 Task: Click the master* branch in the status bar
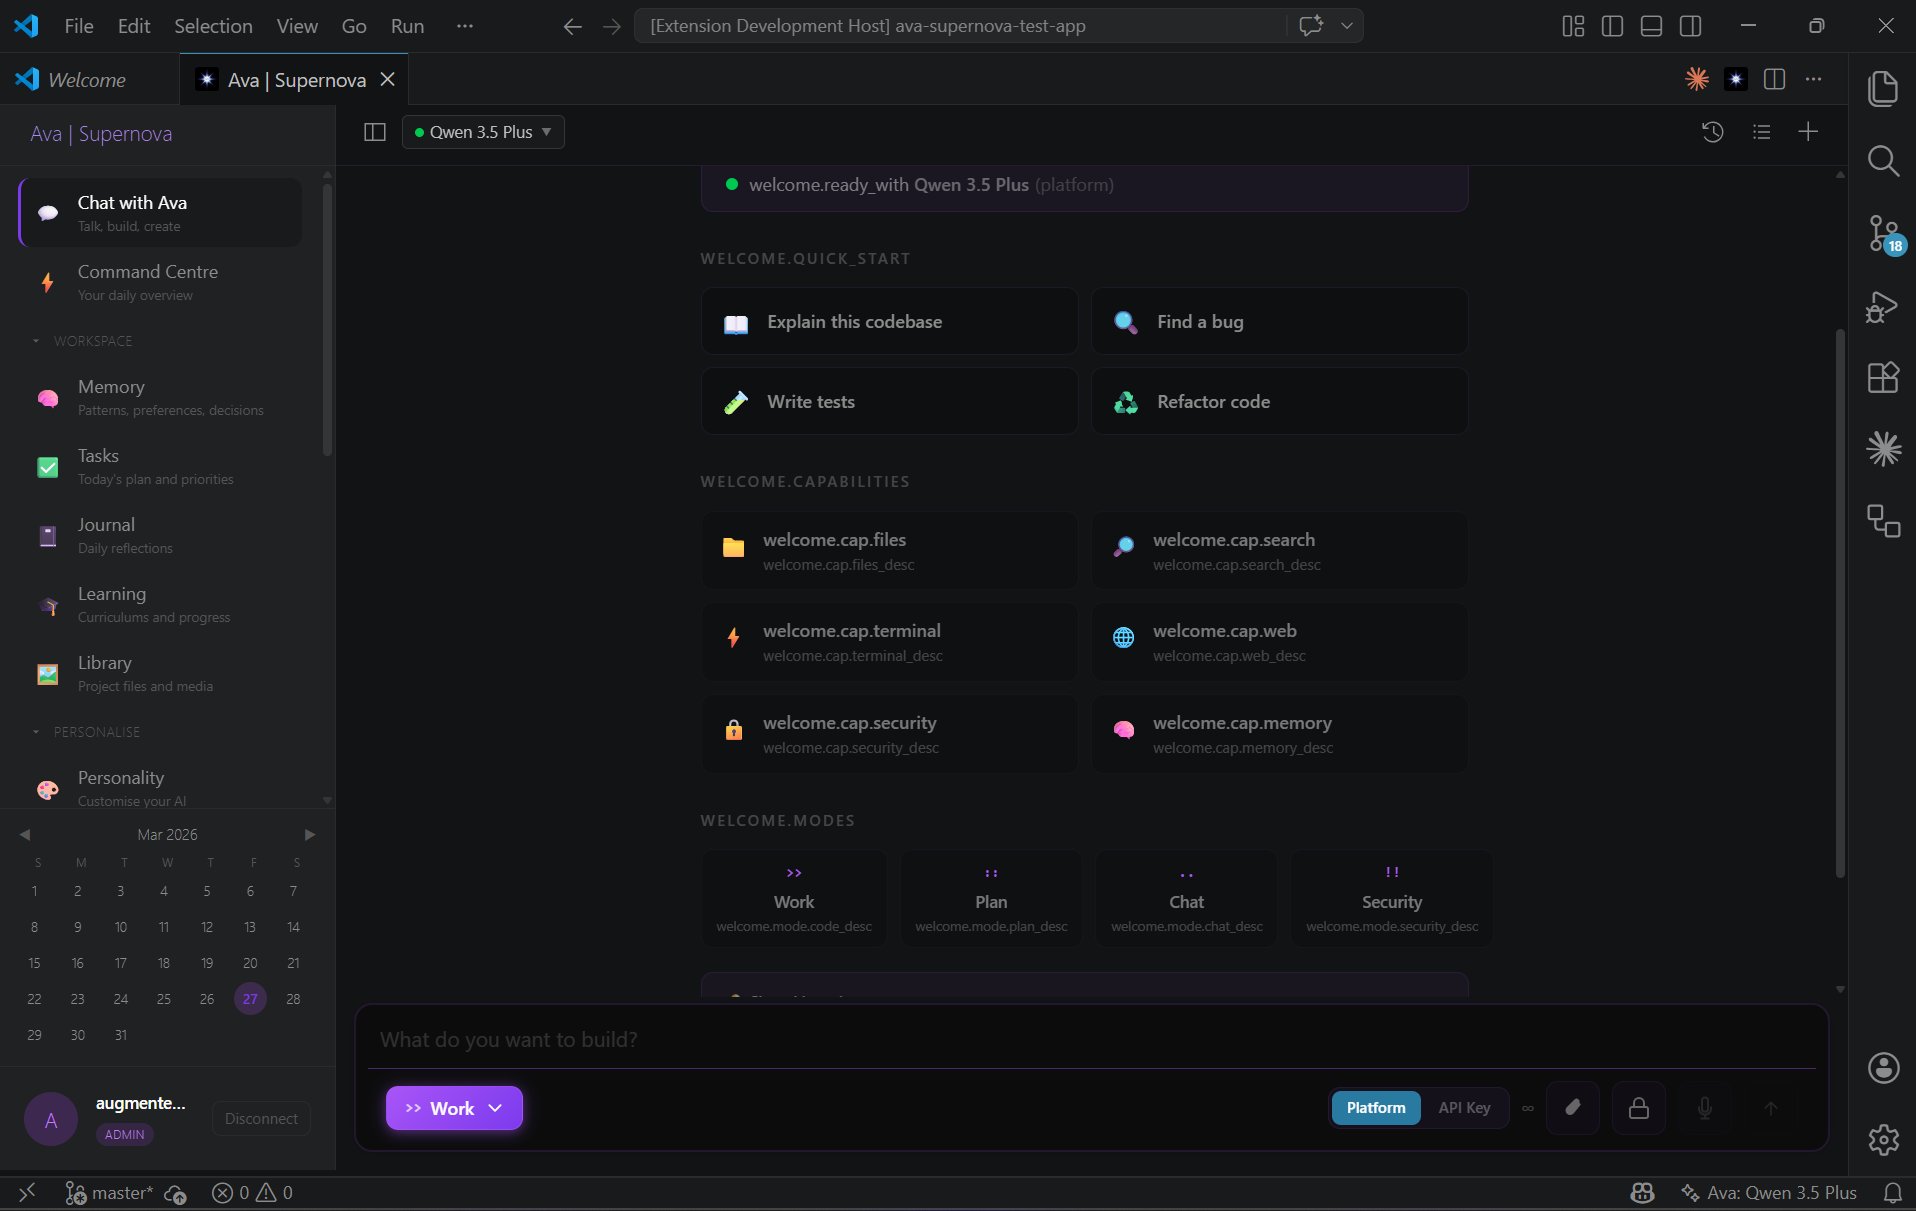[x=110, y=1192]
